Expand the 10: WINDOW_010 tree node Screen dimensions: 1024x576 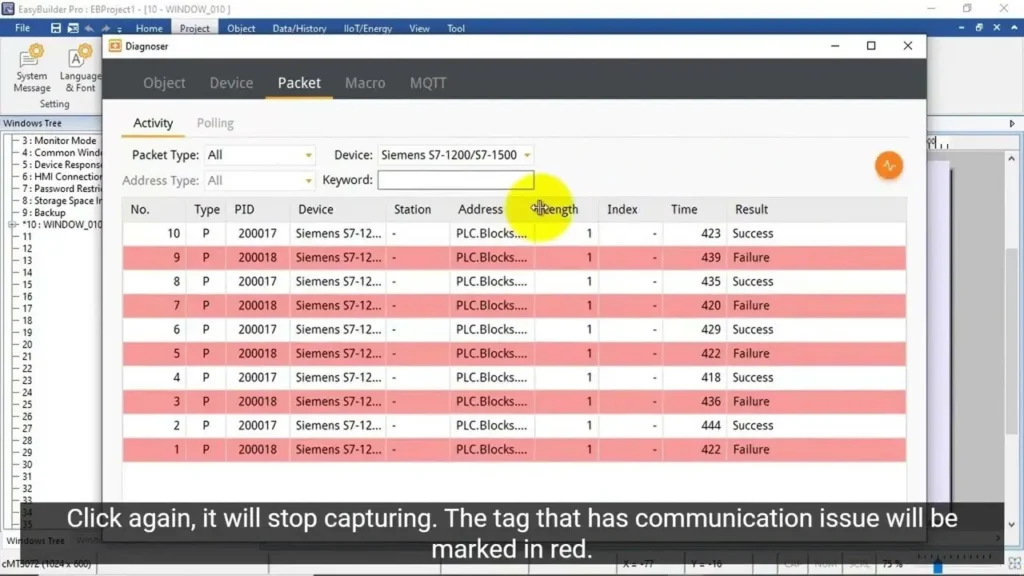tap(12, 225)
